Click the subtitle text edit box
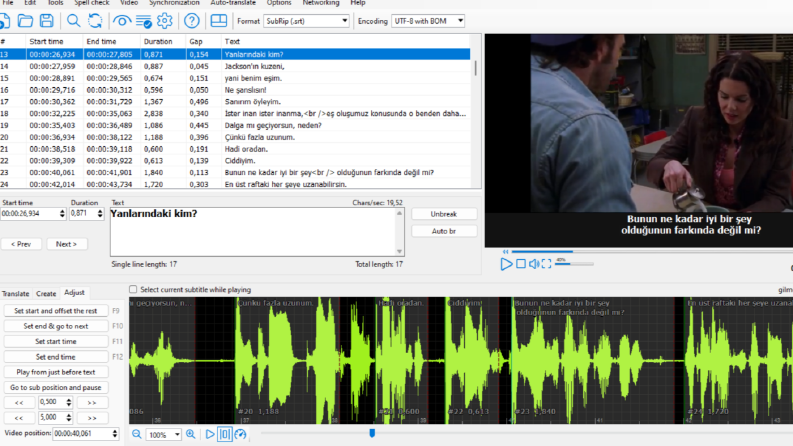The width and height of the screenshot is (793, 446). point(257,232)
